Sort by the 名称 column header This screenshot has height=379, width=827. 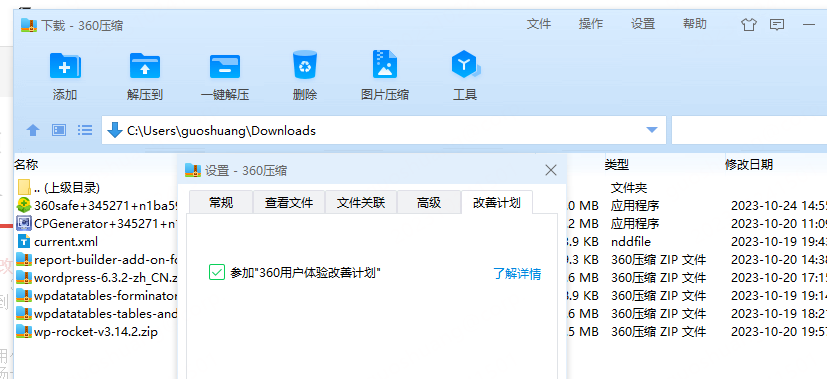26,164
